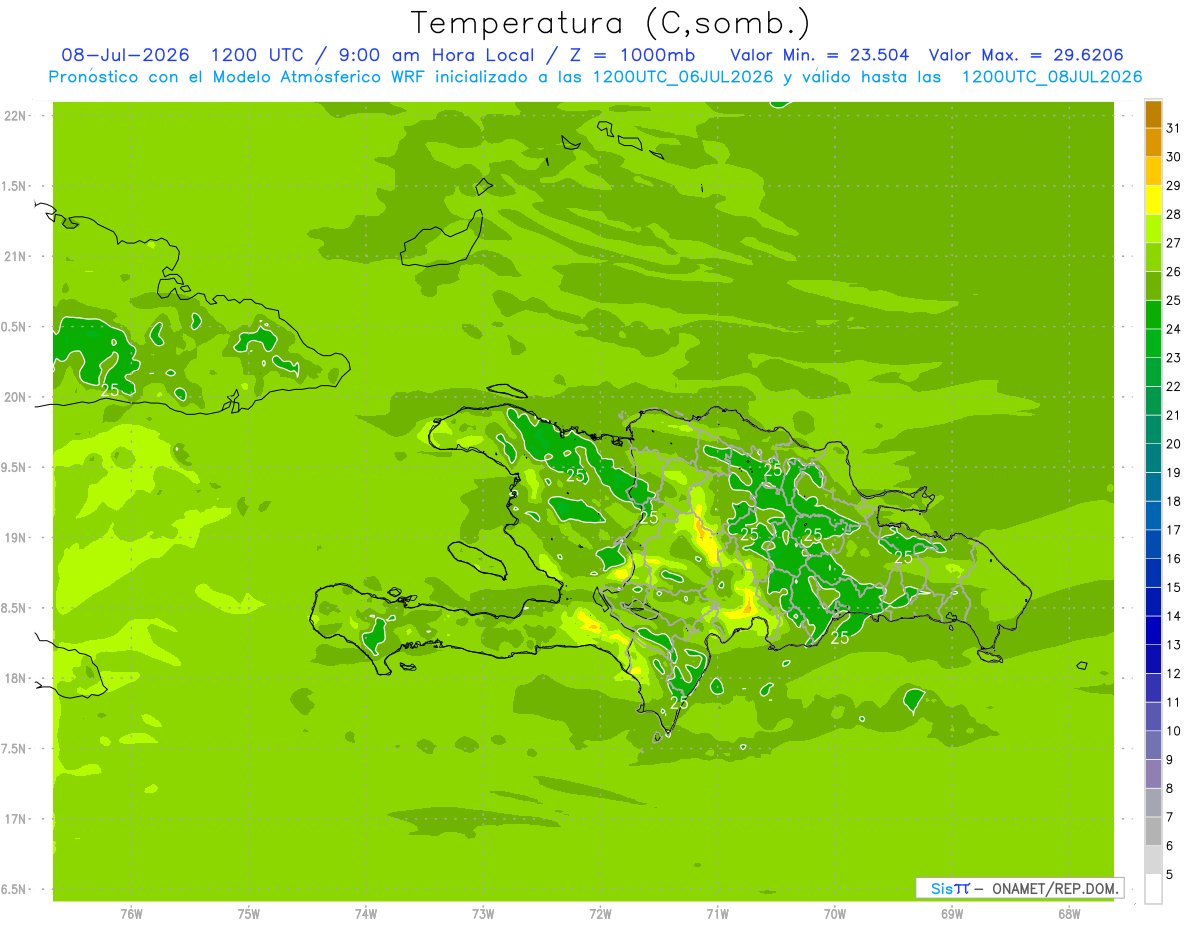
Task: Pick legend swatch between 20 and 21
Action: coord(1153,429)
